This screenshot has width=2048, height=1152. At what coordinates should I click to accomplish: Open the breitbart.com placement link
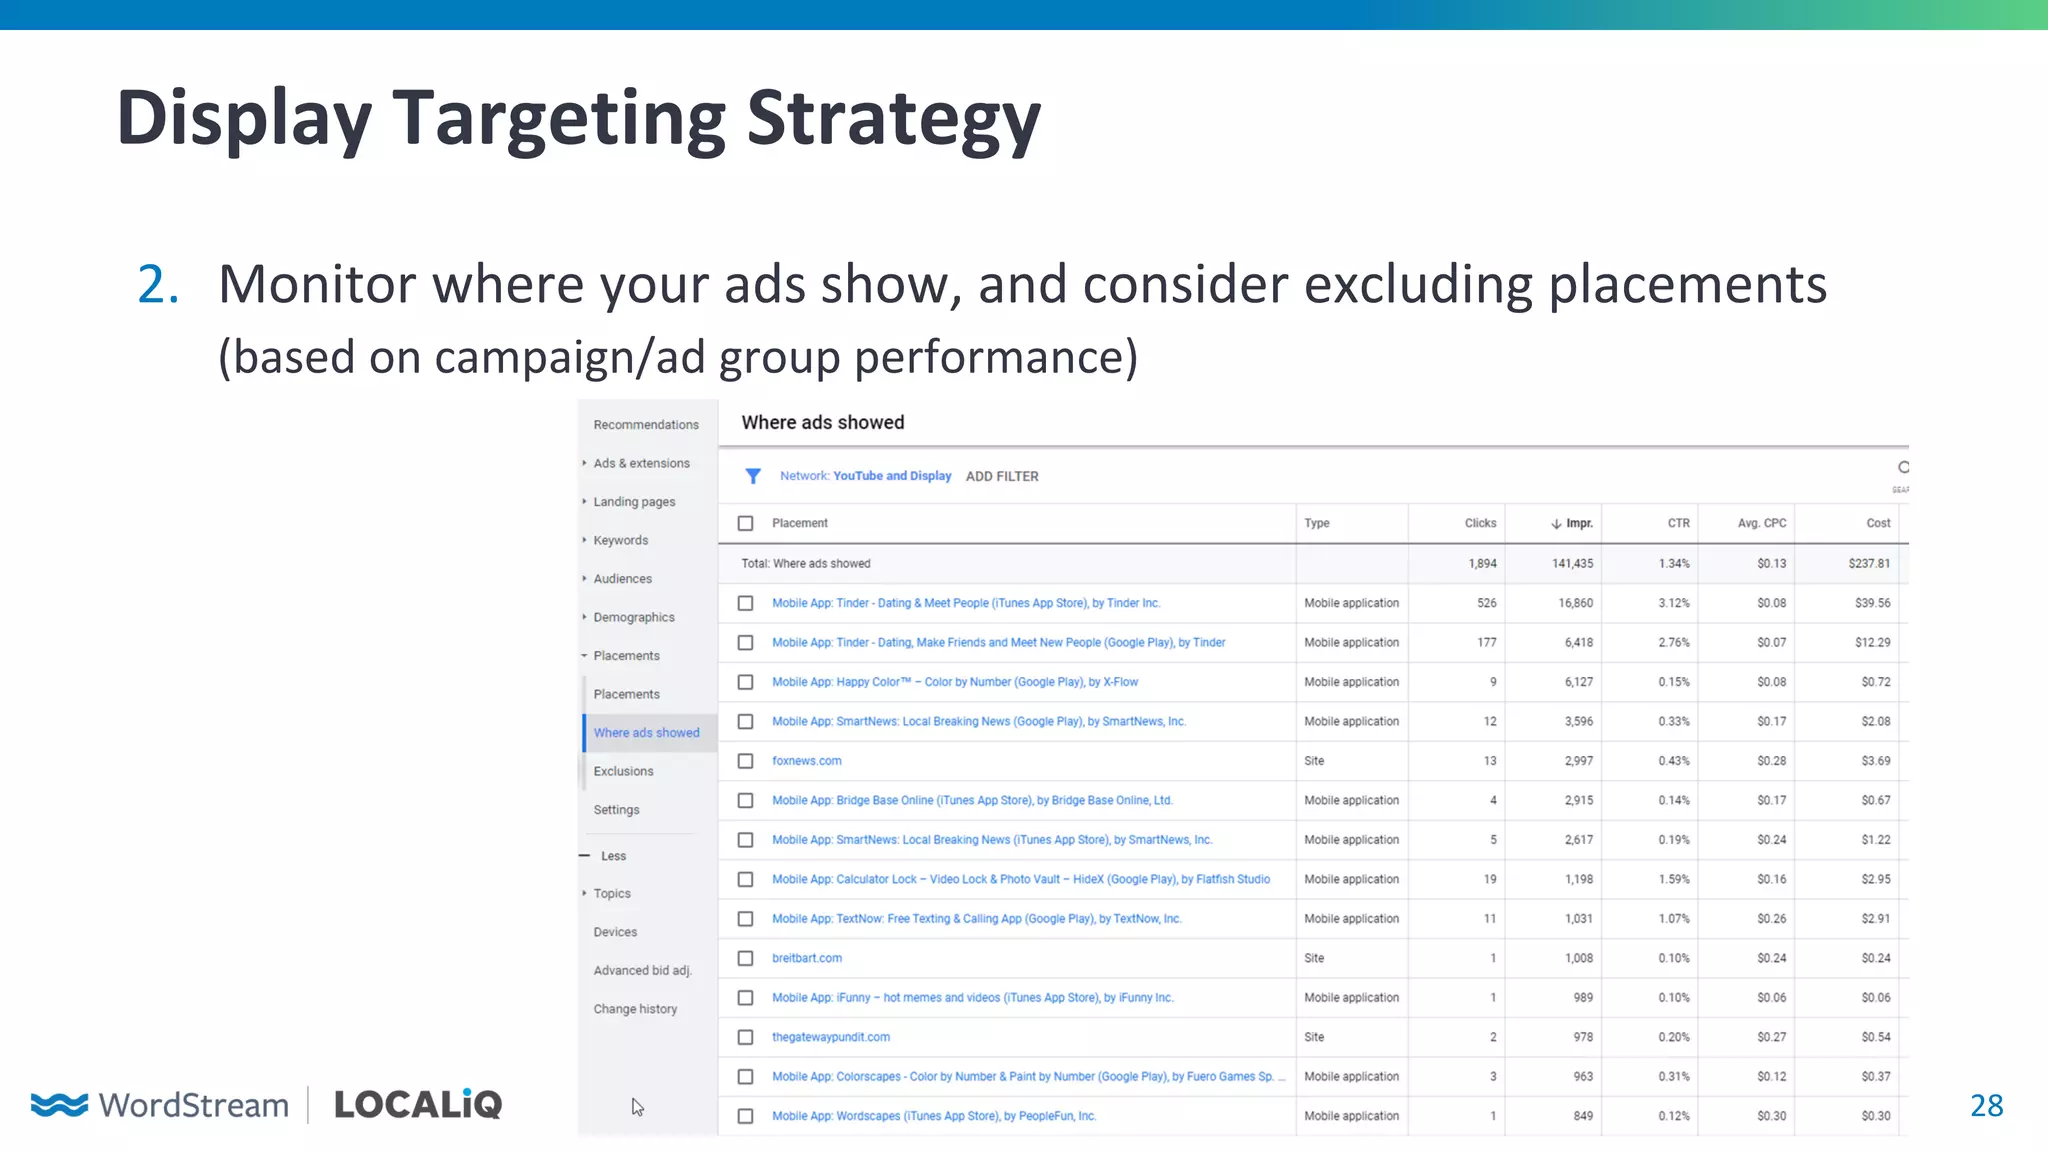click(x=806, y=958)
